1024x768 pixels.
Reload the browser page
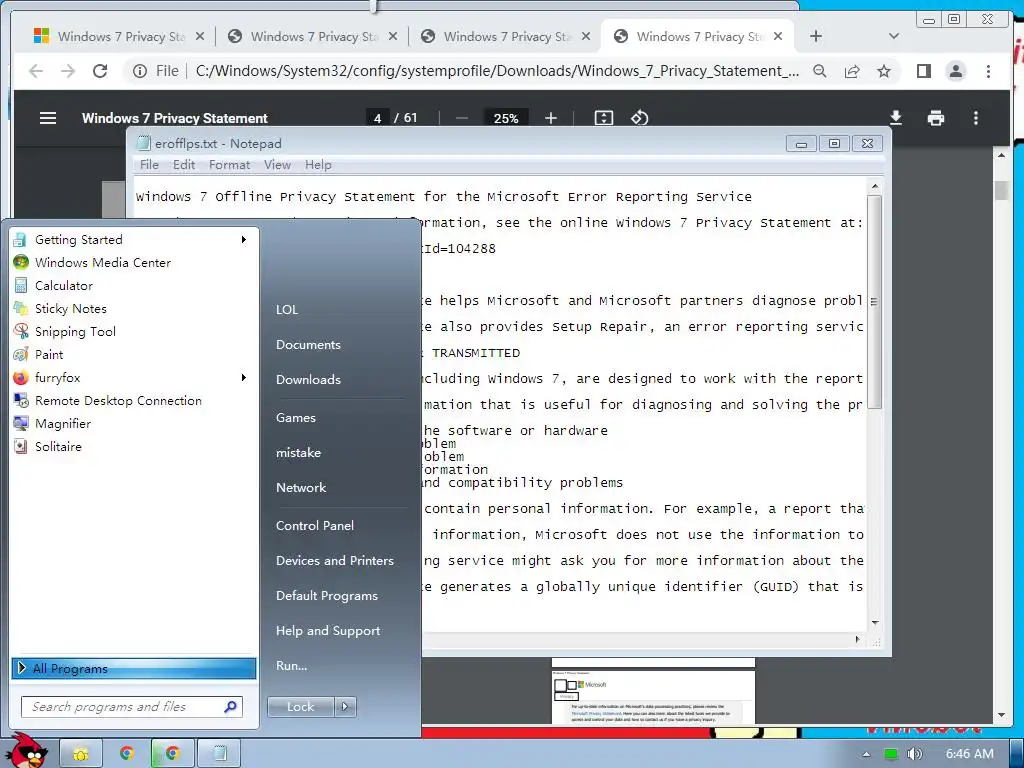pyautogui.click(x=100, y=71)
